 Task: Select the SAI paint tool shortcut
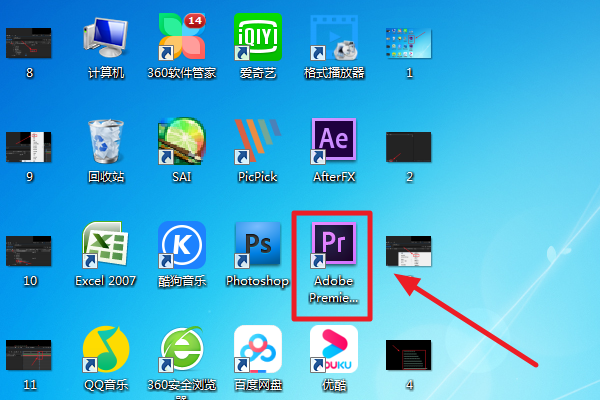pos(182,141)
